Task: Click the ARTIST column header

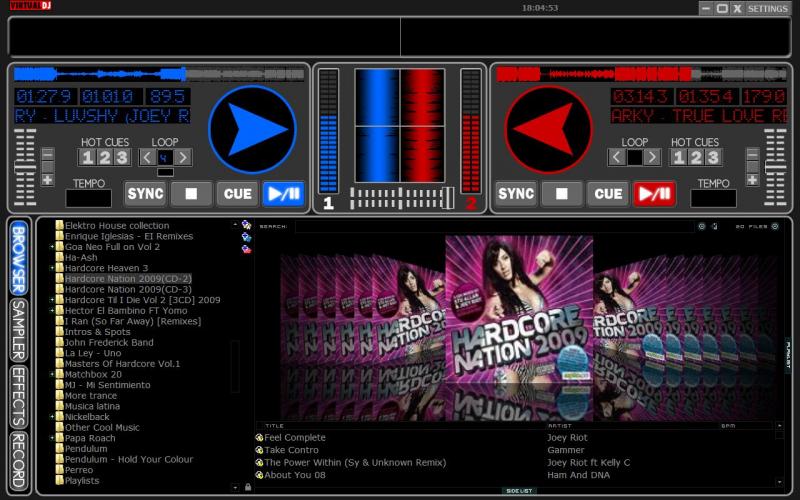Action: 560,426
